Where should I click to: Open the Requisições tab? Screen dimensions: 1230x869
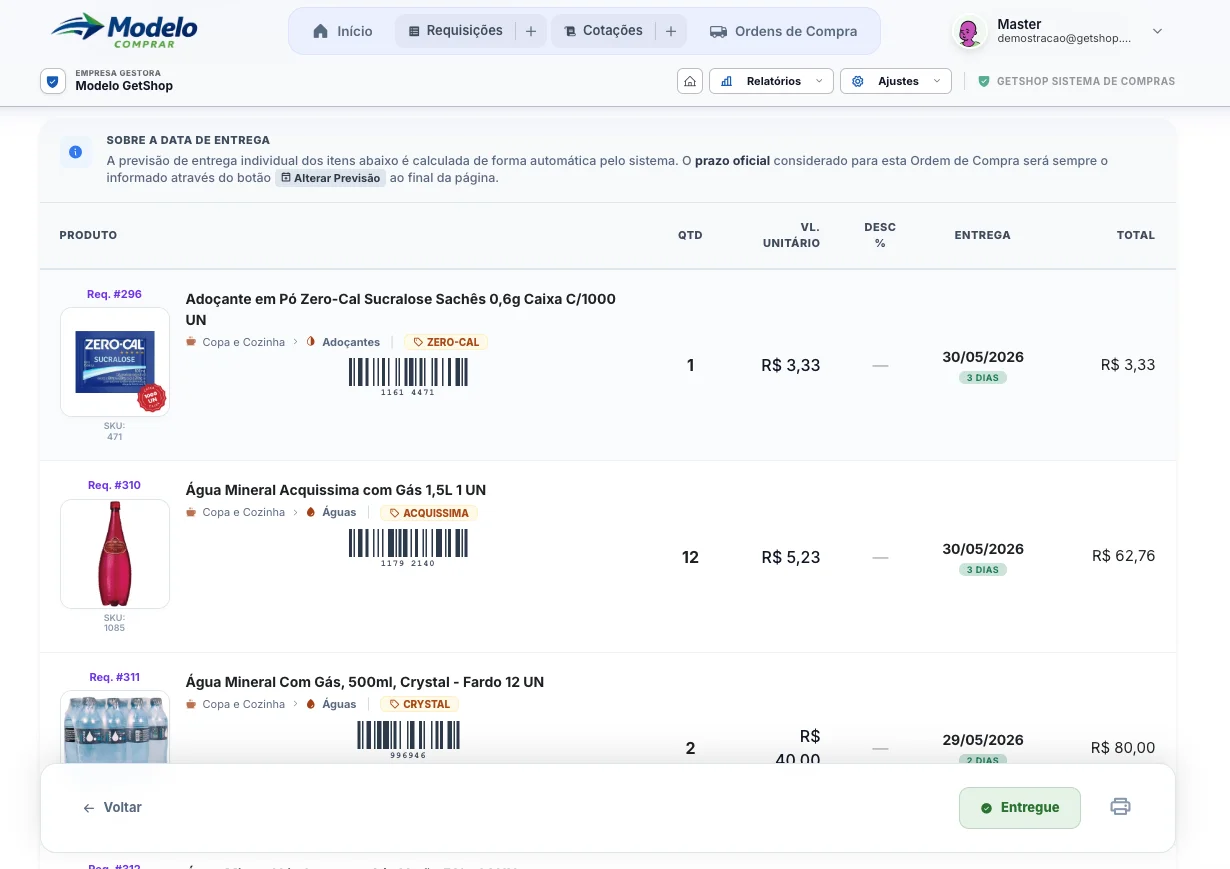point(455,31)
